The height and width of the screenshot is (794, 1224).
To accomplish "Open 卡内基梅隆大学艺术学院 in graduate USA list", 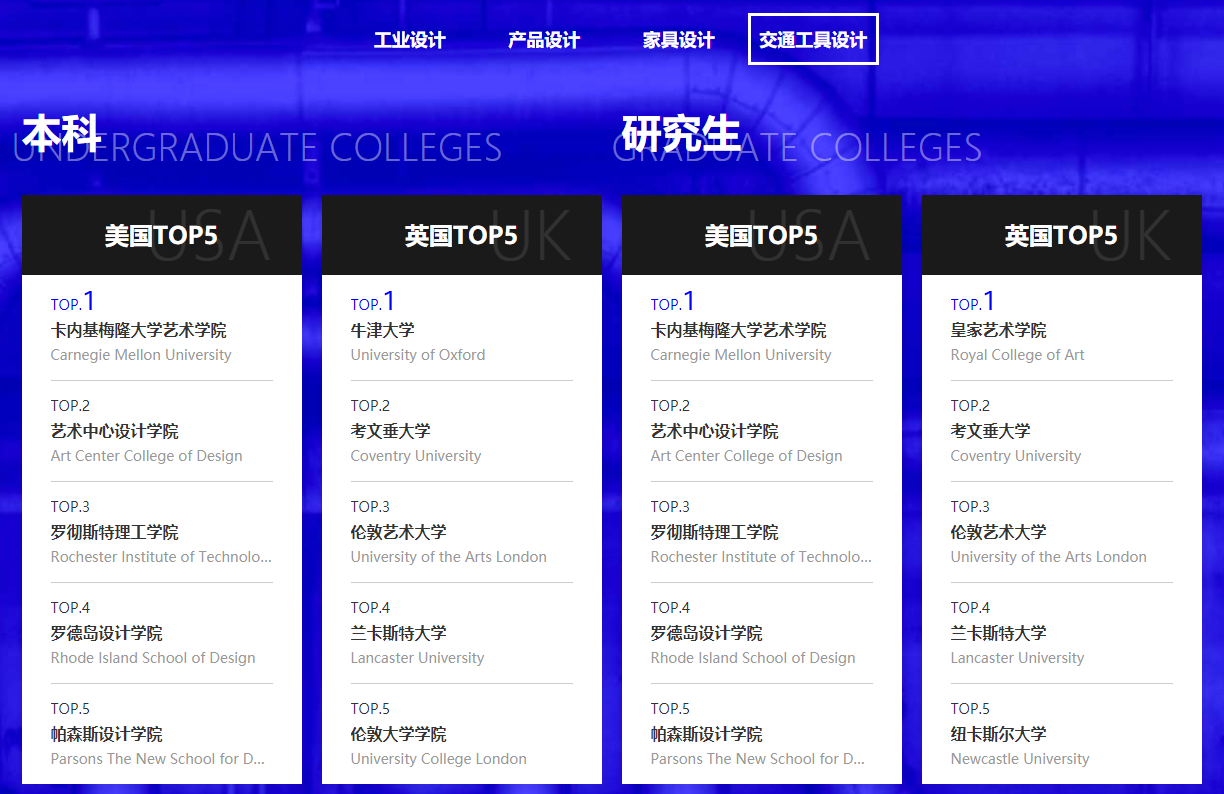I will [x=739, y=330].
